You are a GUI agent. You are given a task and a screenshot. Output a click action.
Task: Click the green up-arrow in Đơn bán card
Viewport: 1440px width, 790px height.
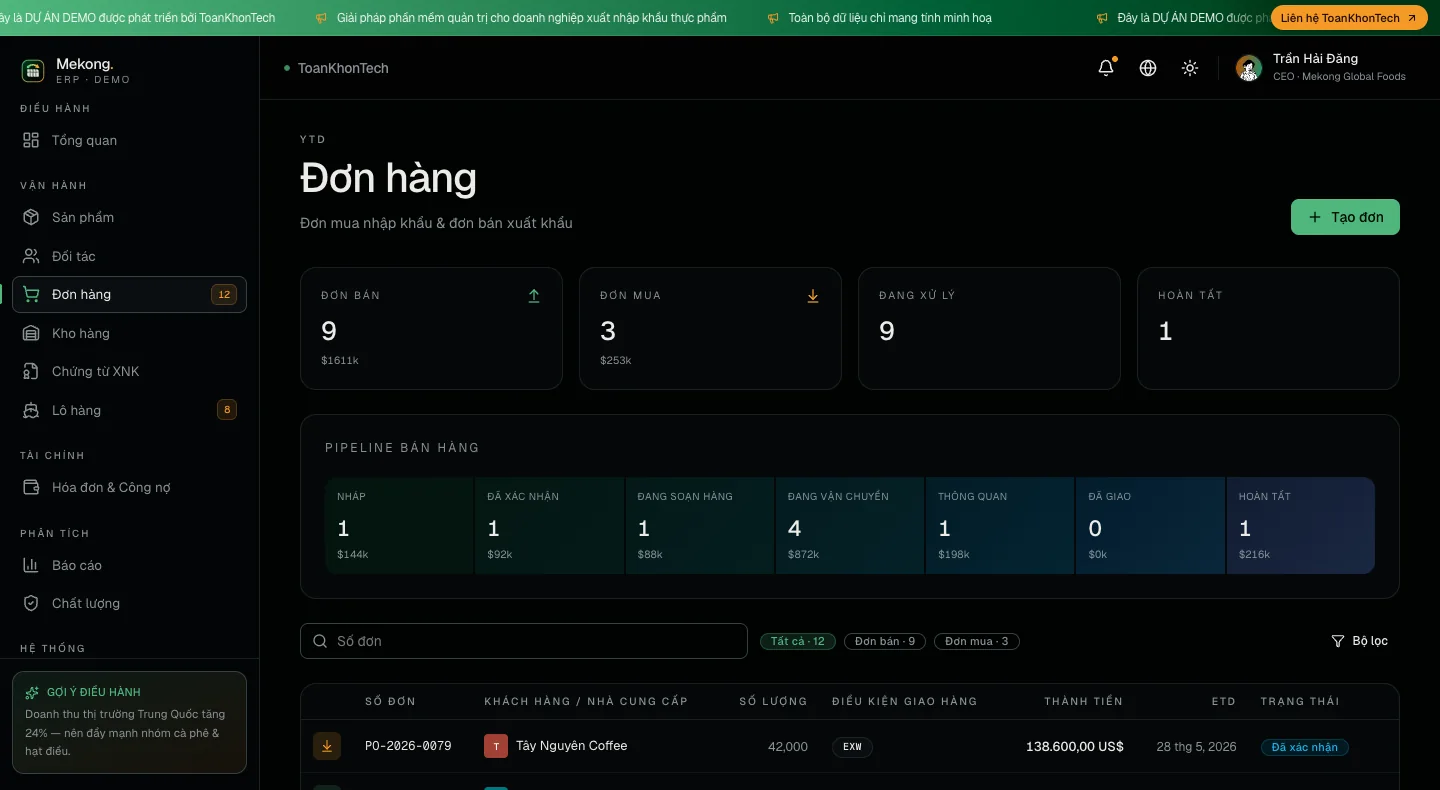click(x=534, y=296)
